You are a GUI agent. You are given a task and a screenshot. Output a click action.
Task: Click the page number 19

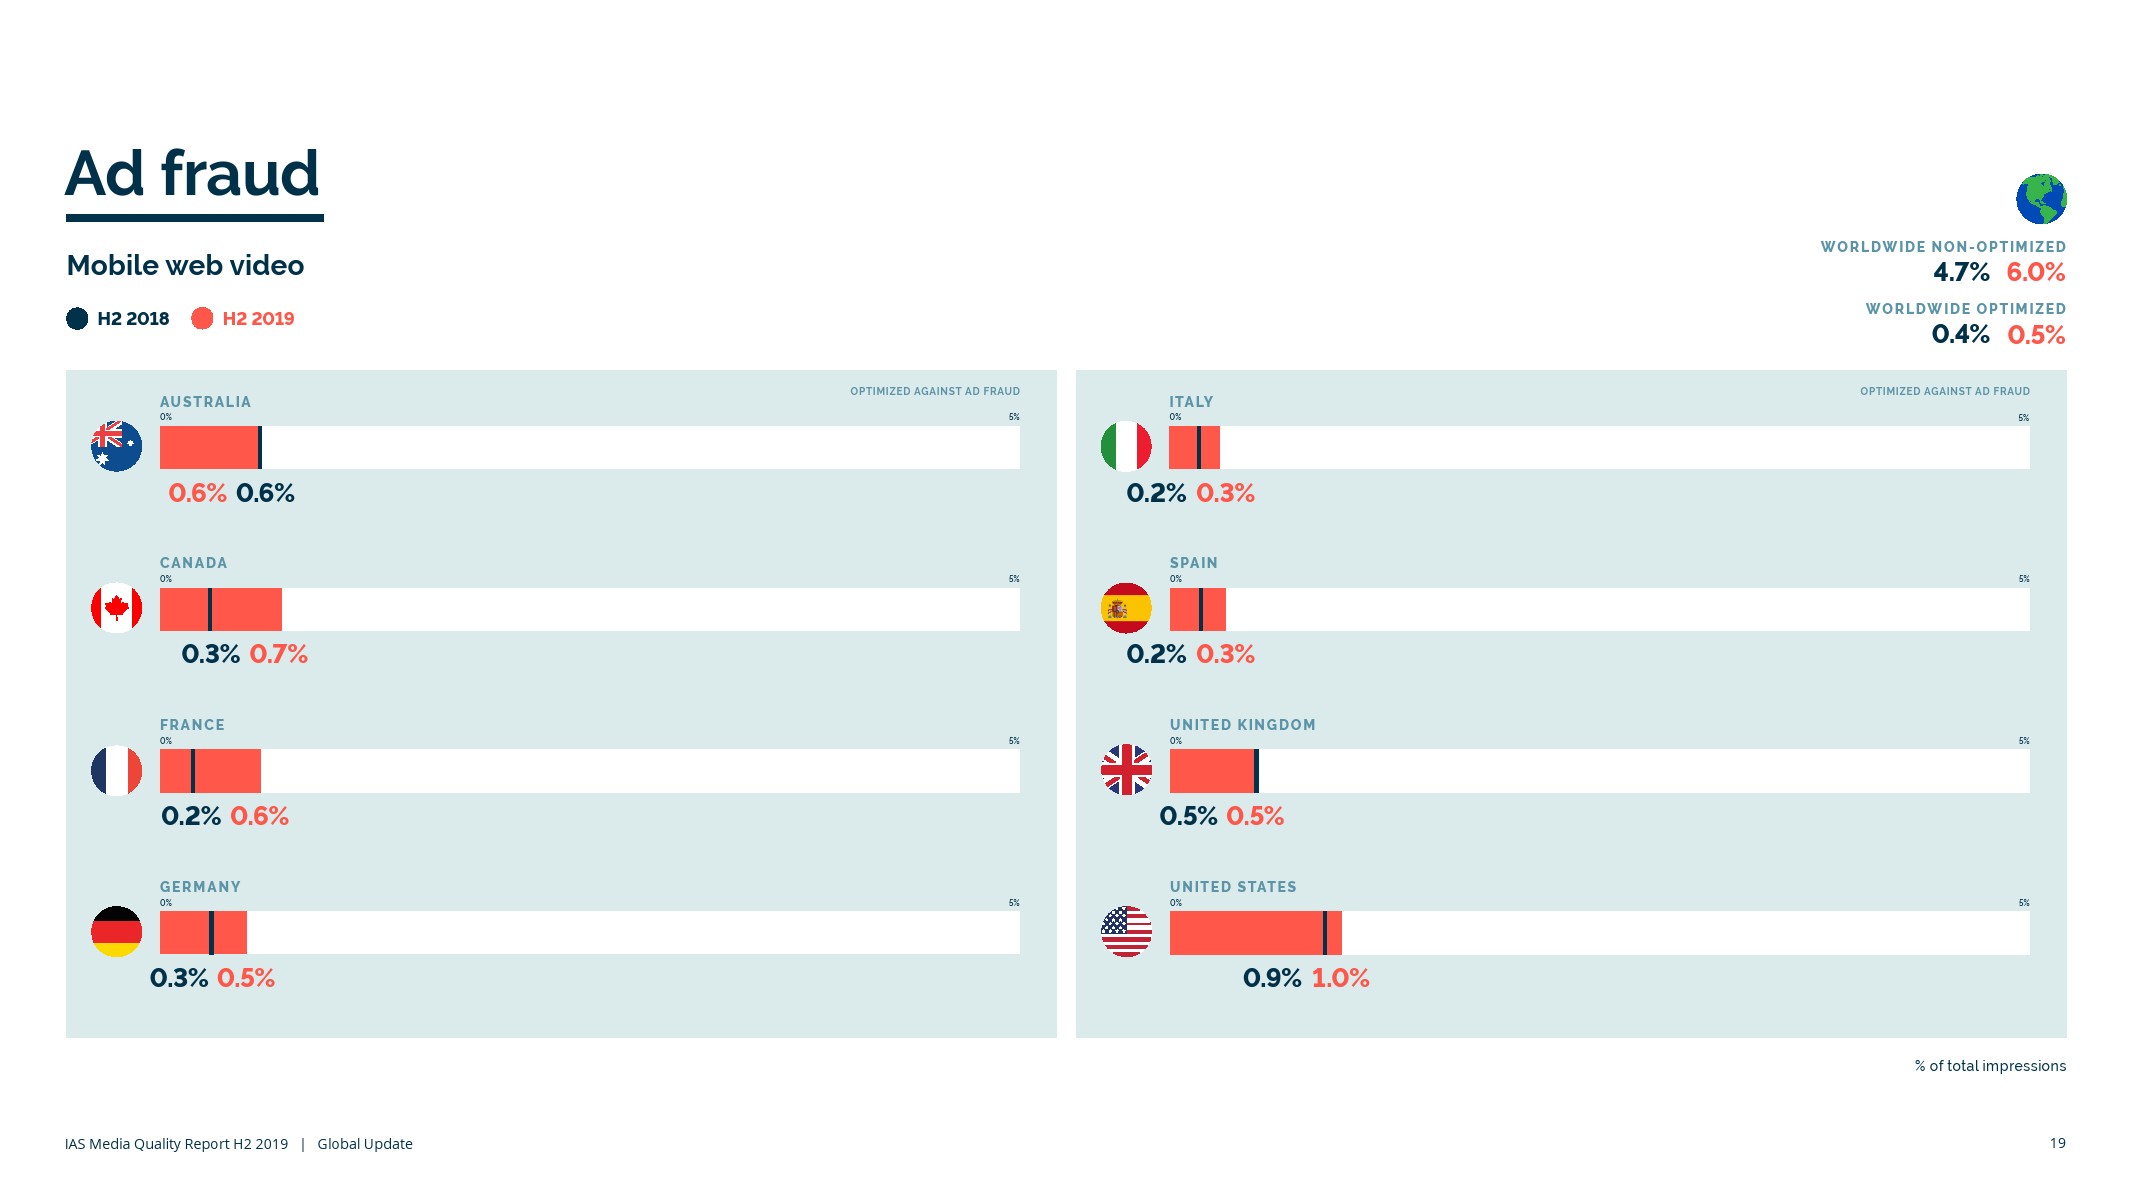(2057, 1143)
